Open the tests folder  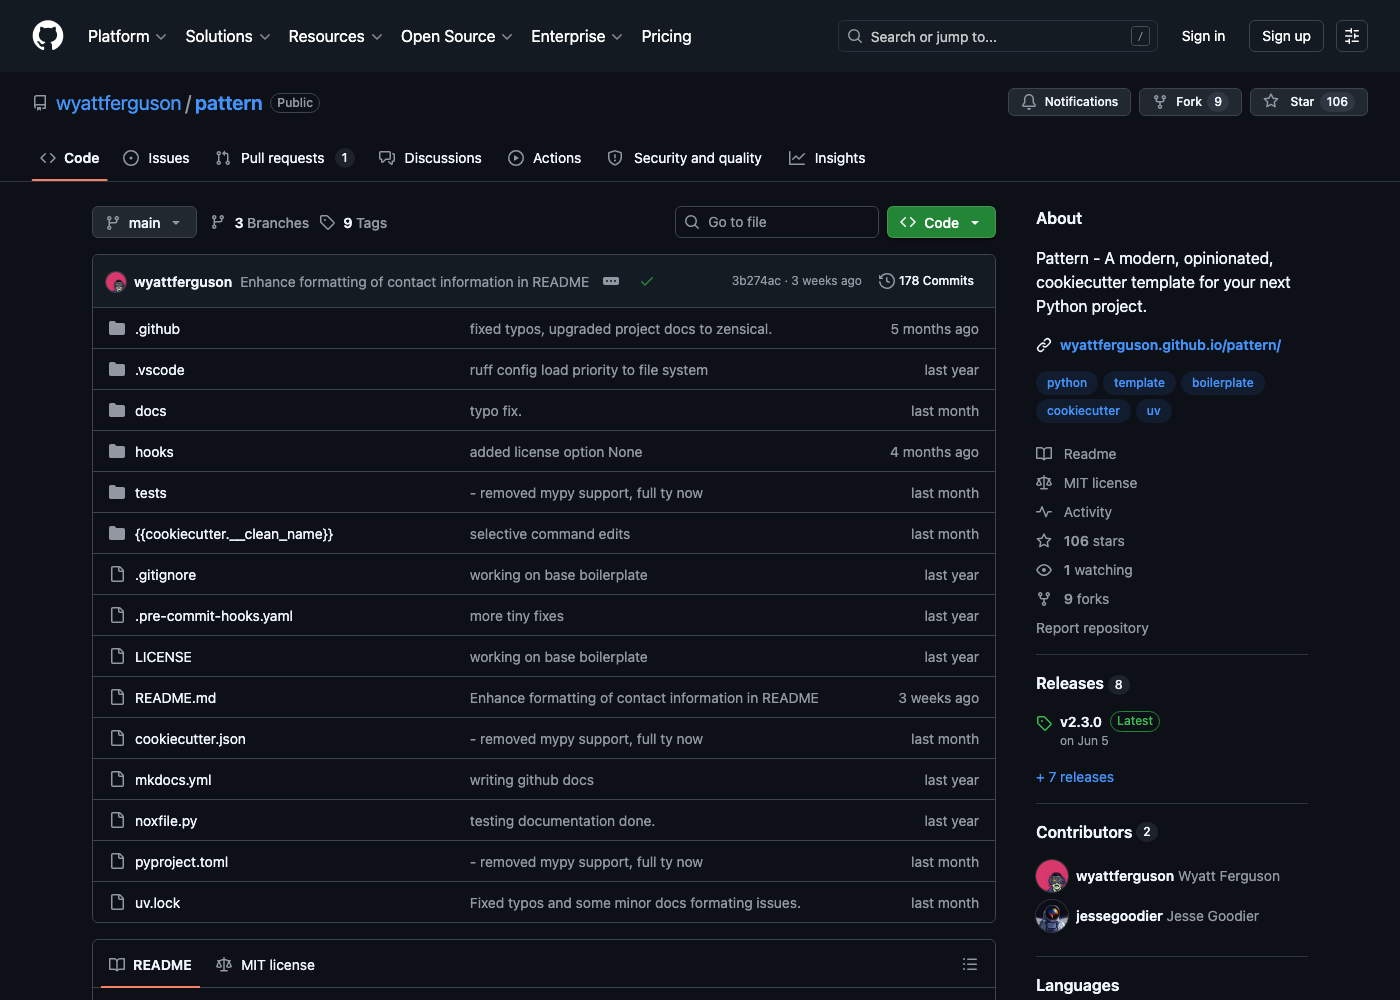(151, 493)
